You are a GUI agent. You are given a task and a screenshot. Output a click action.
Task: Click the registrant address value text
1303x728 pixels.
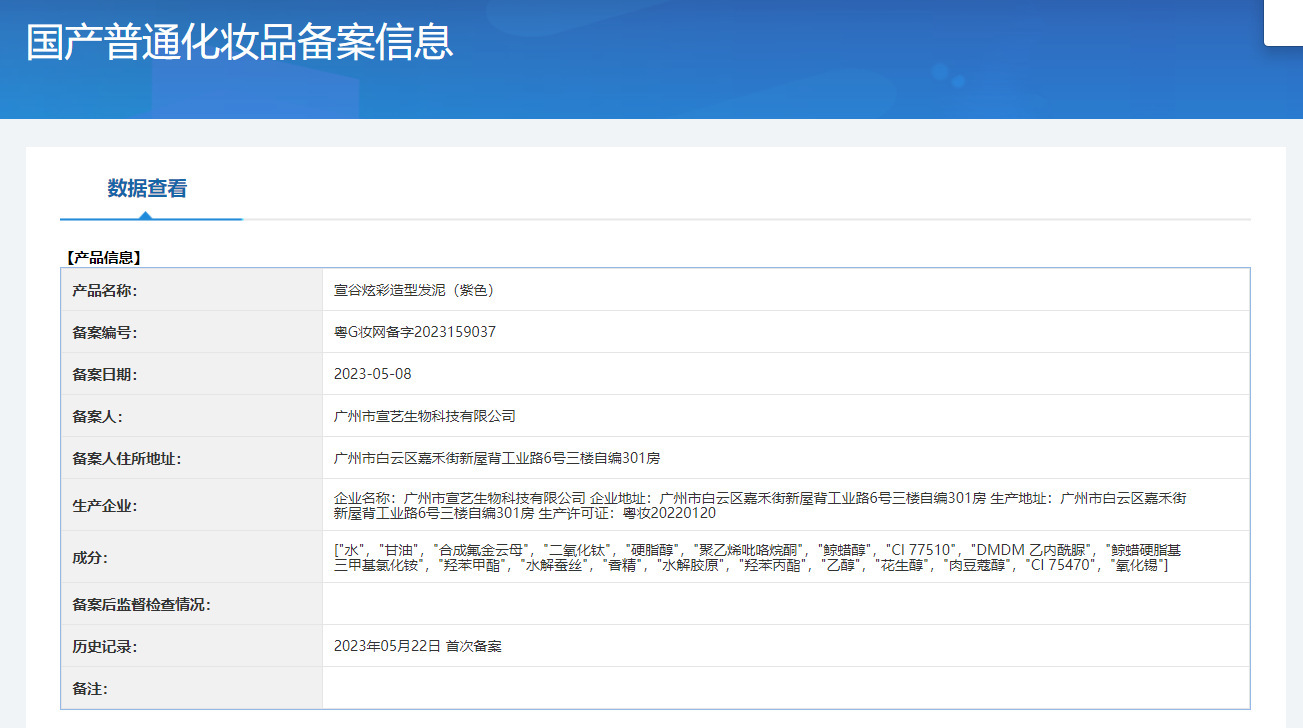point(496,458)
